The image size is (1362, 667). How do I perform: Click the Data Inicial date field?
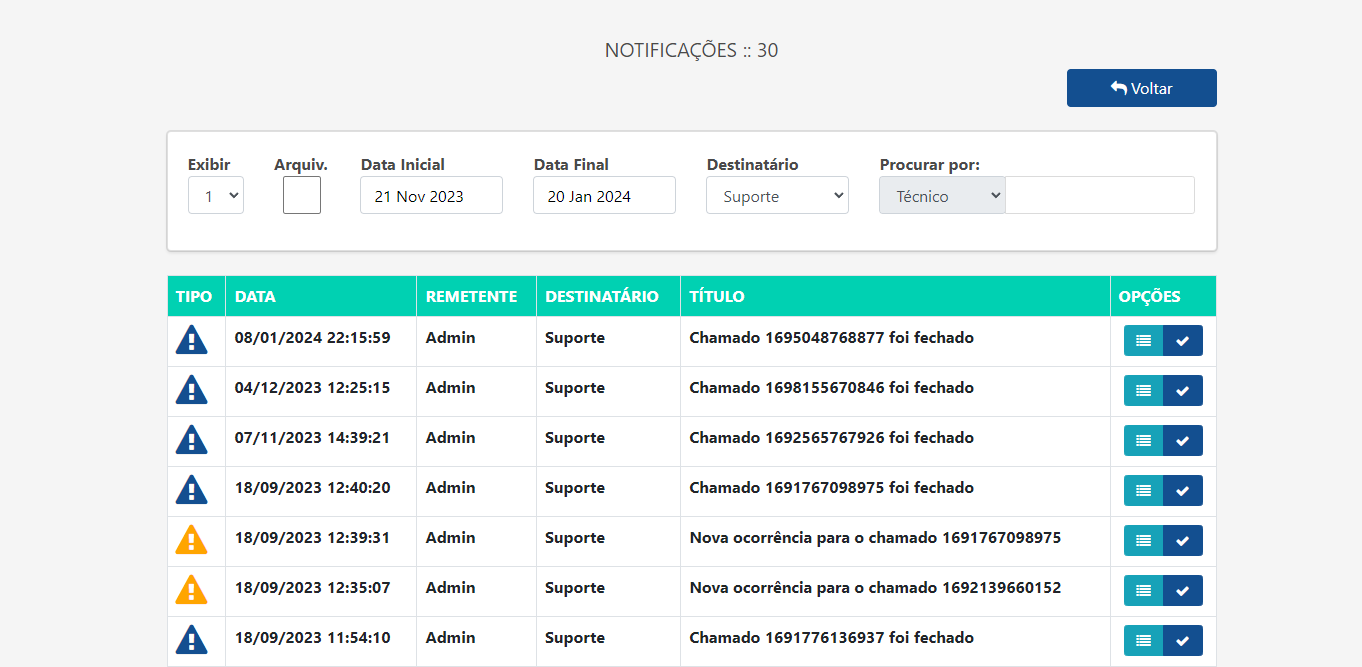point(430,195)
